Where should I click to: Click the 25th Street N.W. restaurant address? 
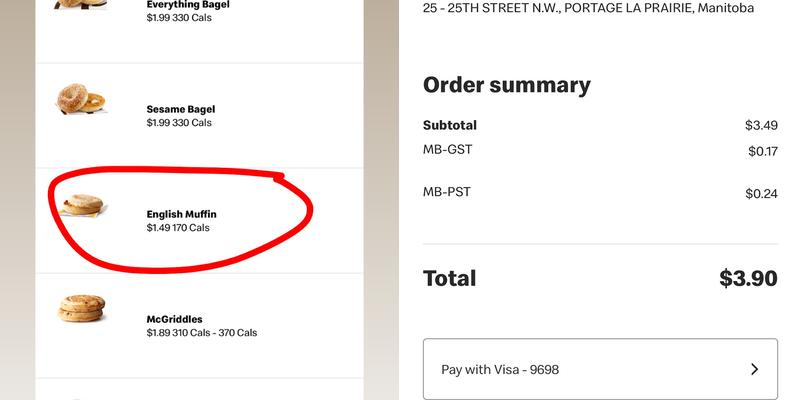coord(588,8)
